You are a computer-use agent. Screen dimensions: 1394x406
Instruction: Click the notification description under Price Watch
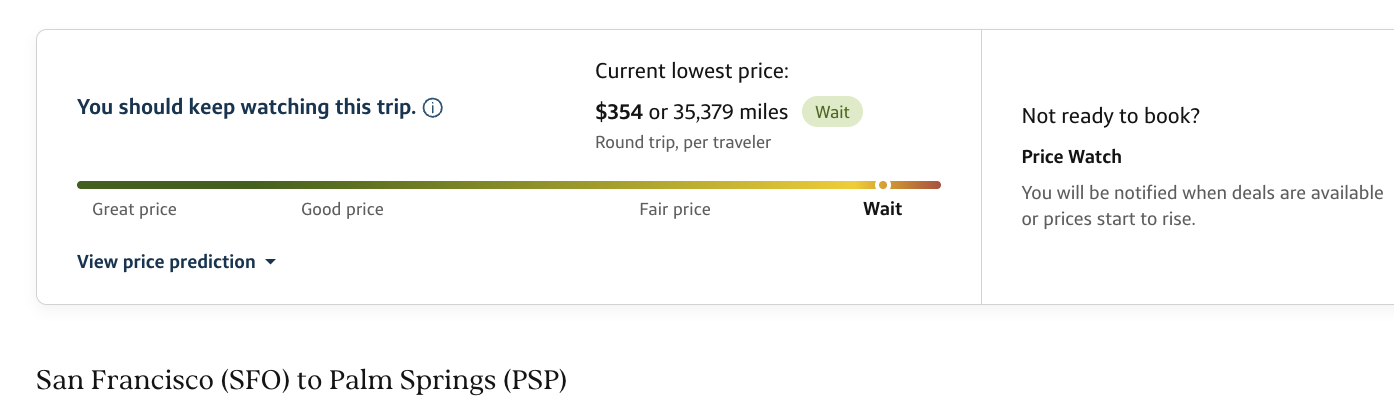coord(1202,206)
